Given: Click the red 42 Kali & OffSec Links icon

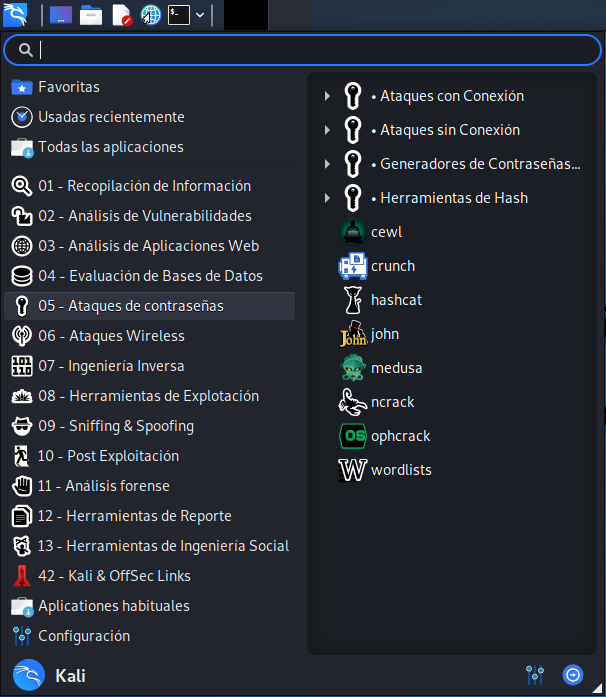Looking at the screenshot, I should coord(22,576).
